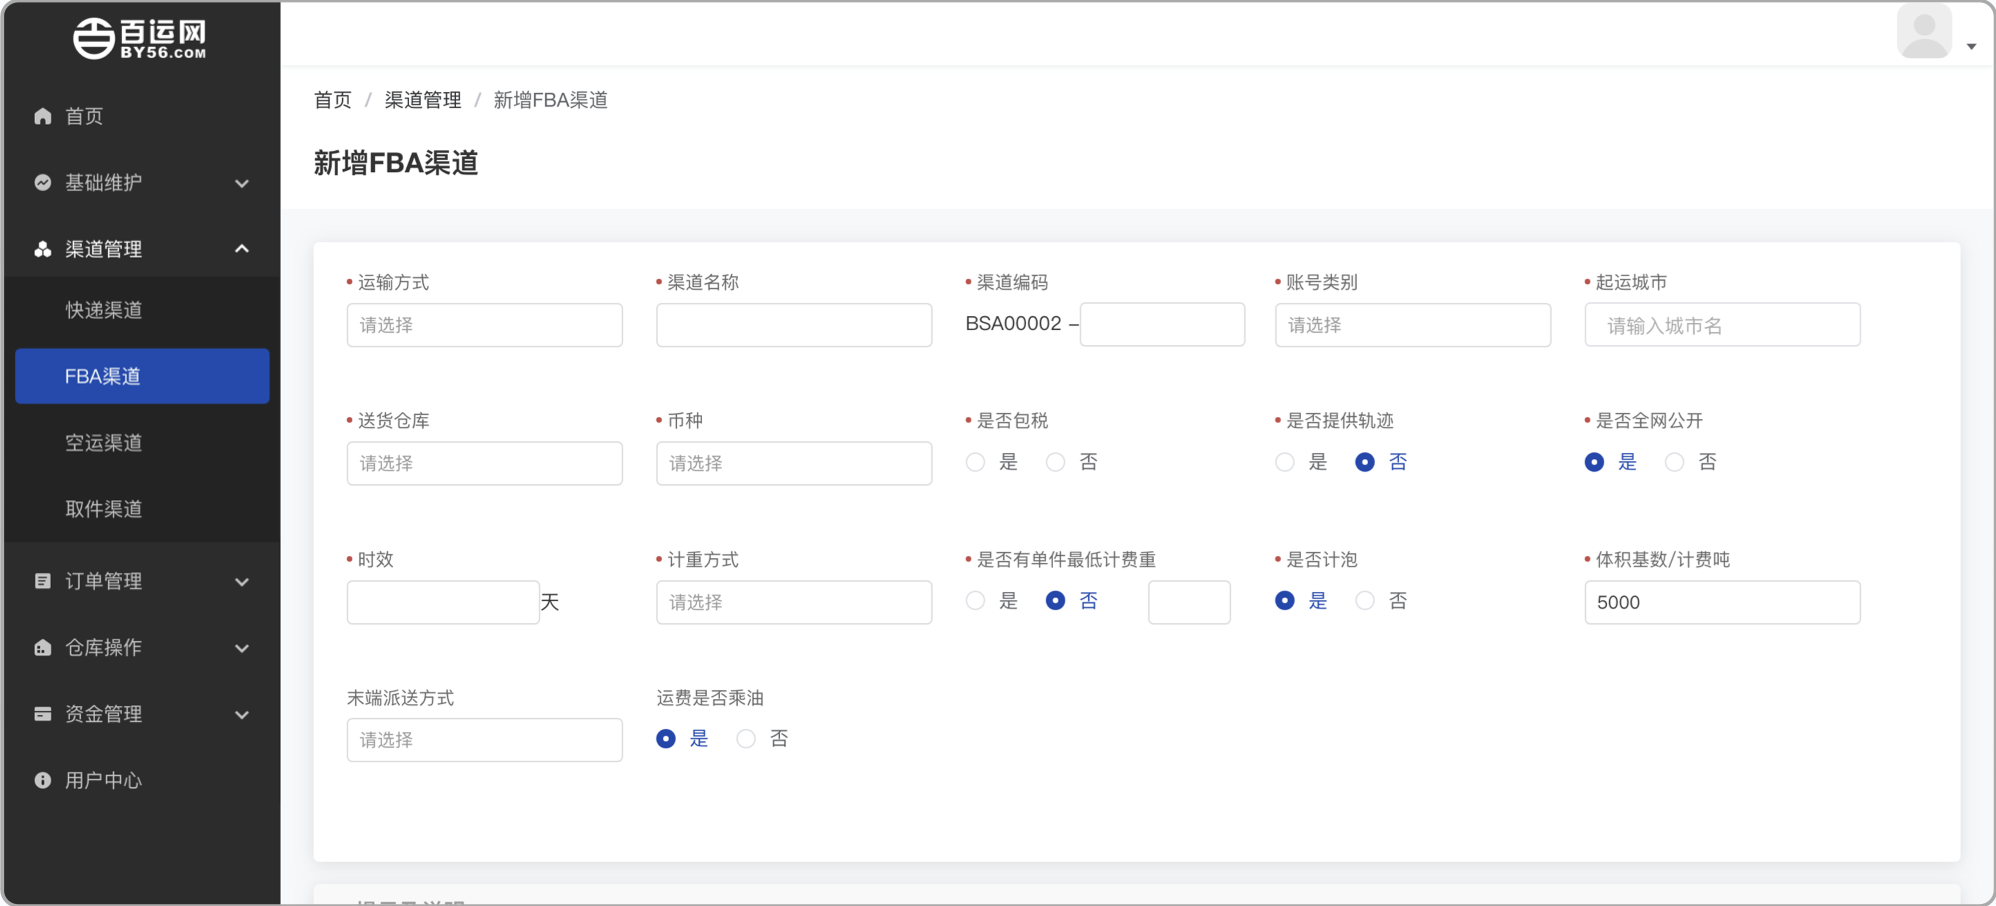This screenshot has width=1996, height=906.
Task: Click the 仓库操作 sidebar icon
Action: tap(42, 647)
